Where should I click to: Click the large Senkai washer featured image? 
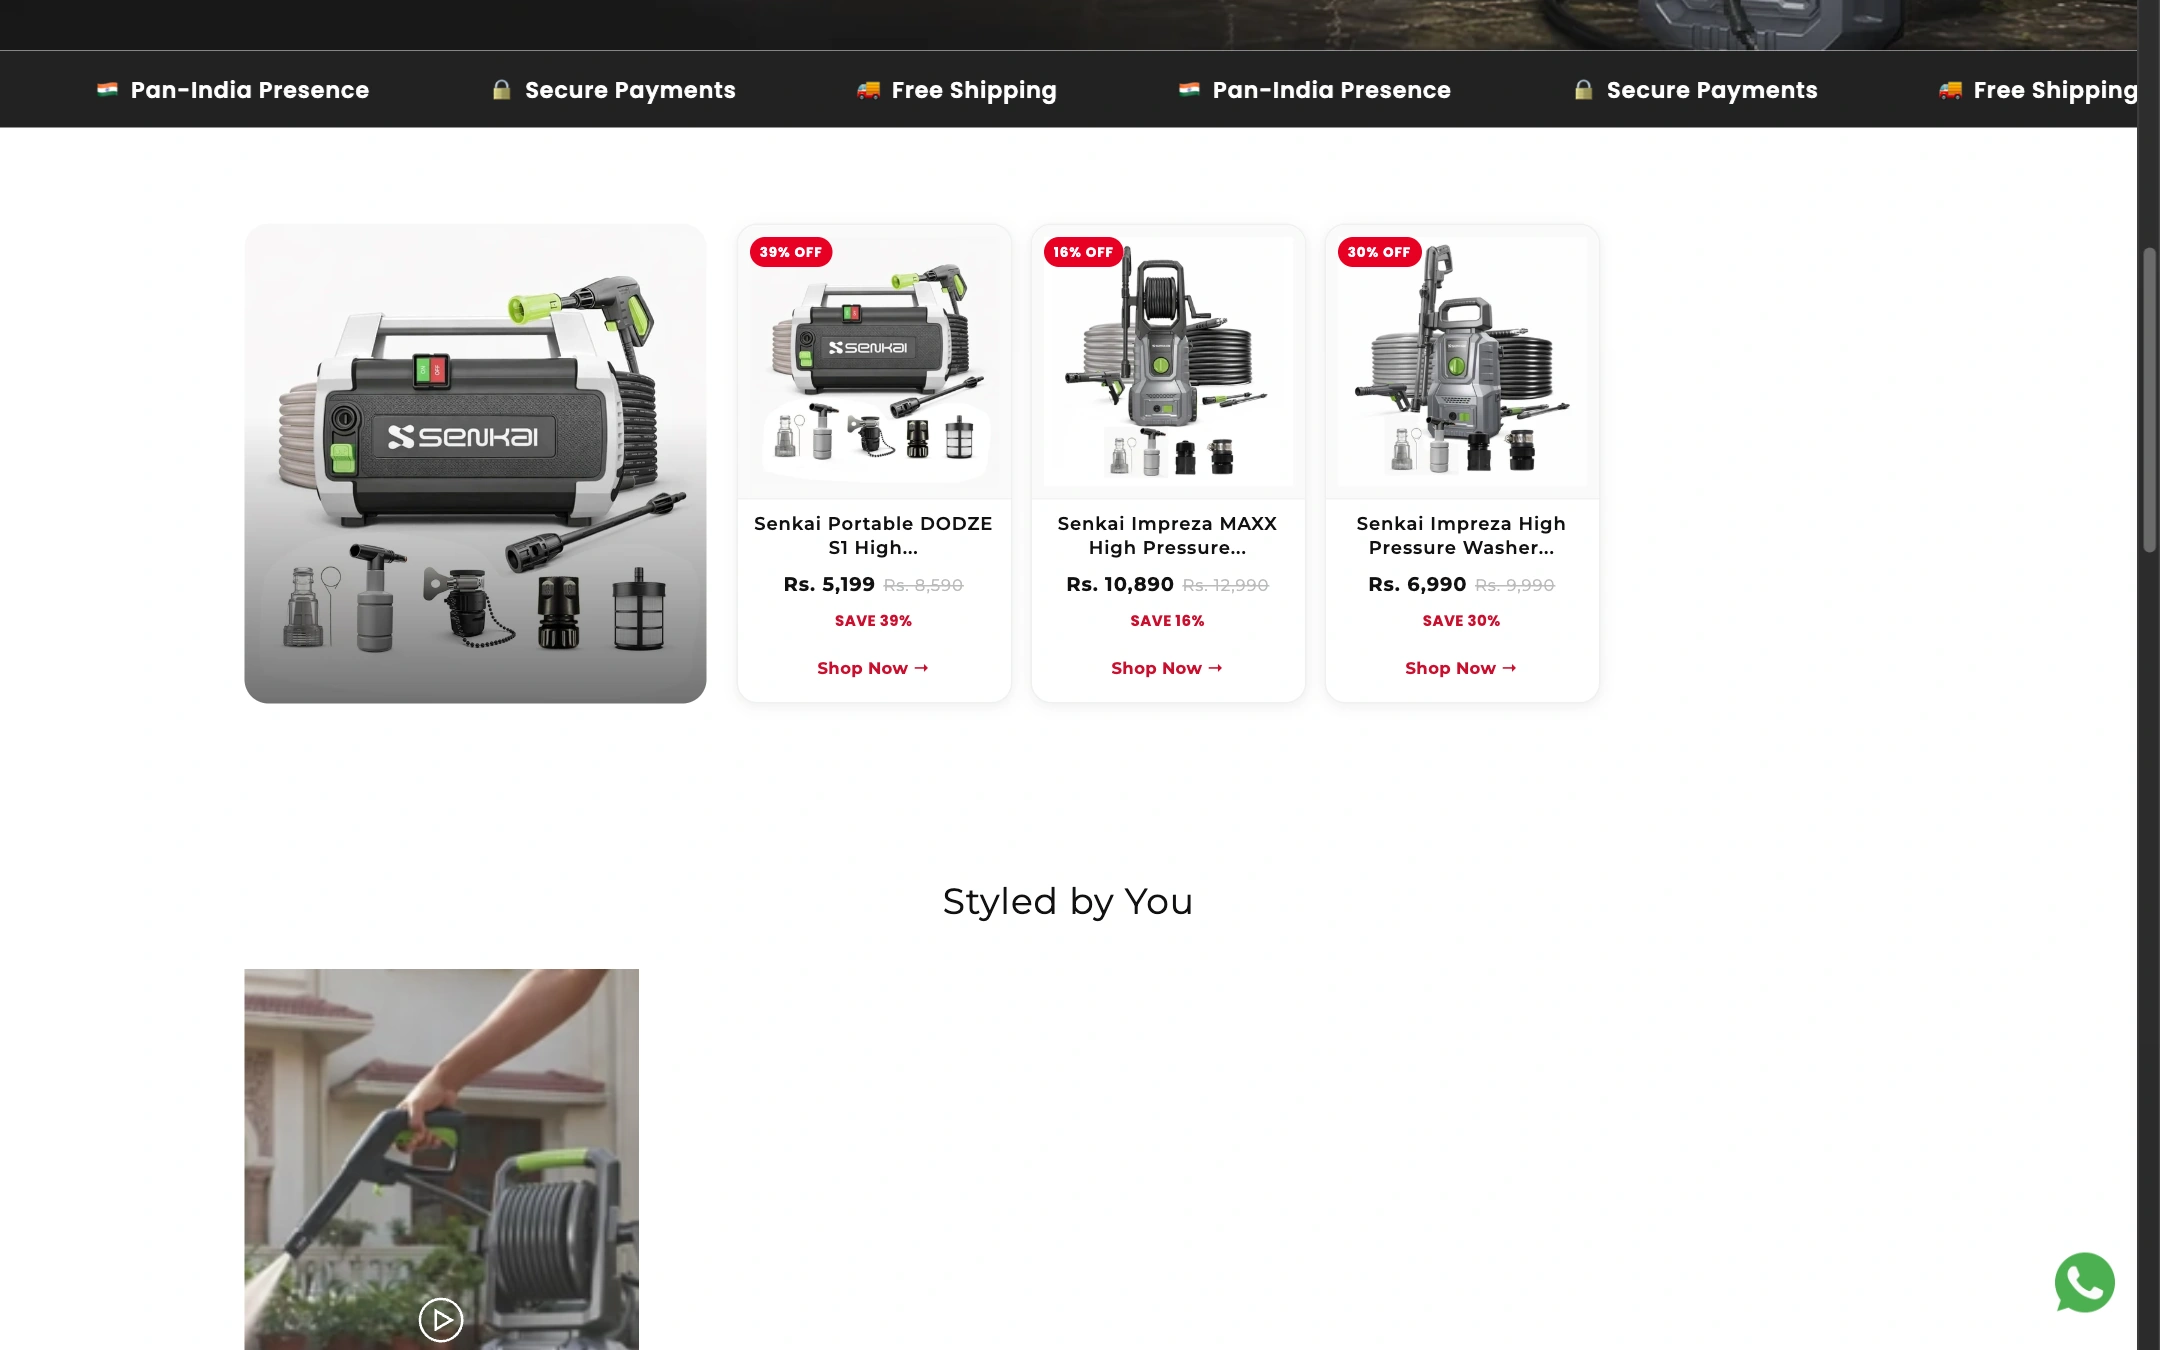[x=475, y=463]
